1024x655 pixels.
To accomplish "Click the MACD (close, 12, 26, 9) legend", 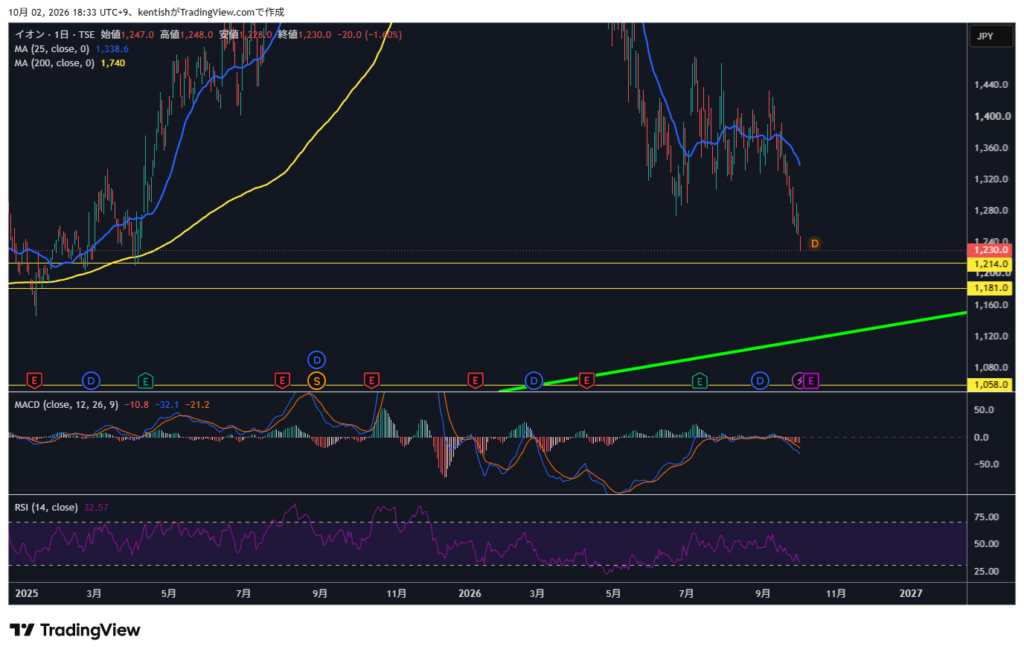I will click(66, 405).
